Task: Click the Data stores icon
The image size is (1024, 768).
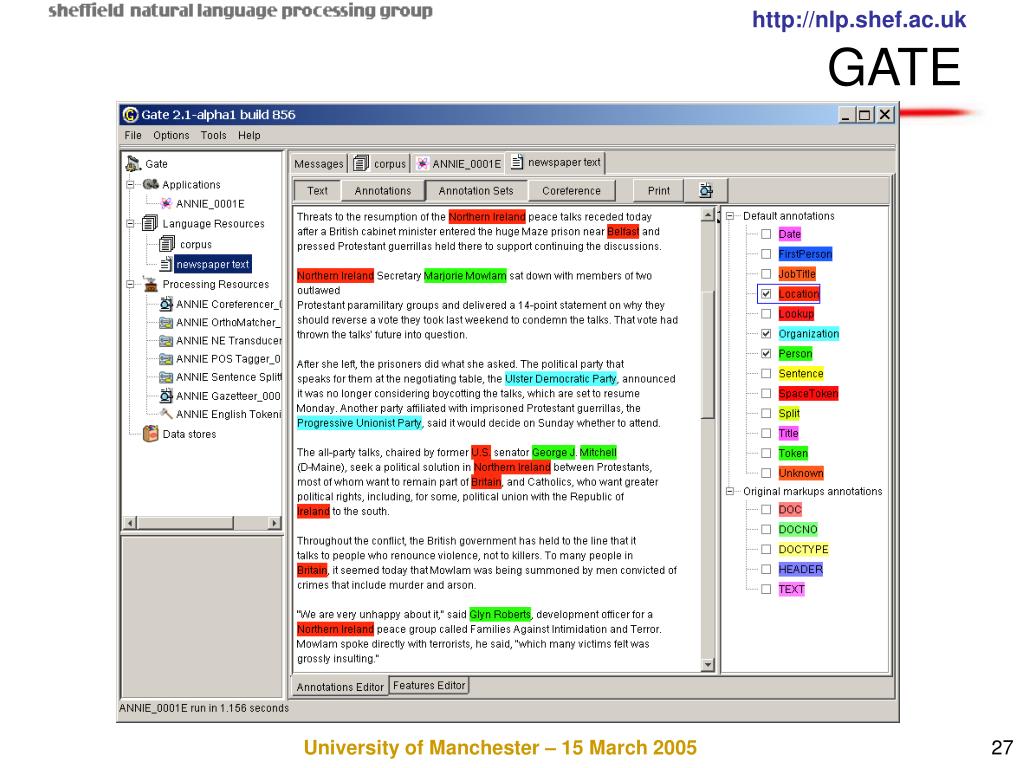Action: click(x=151, y=434)
